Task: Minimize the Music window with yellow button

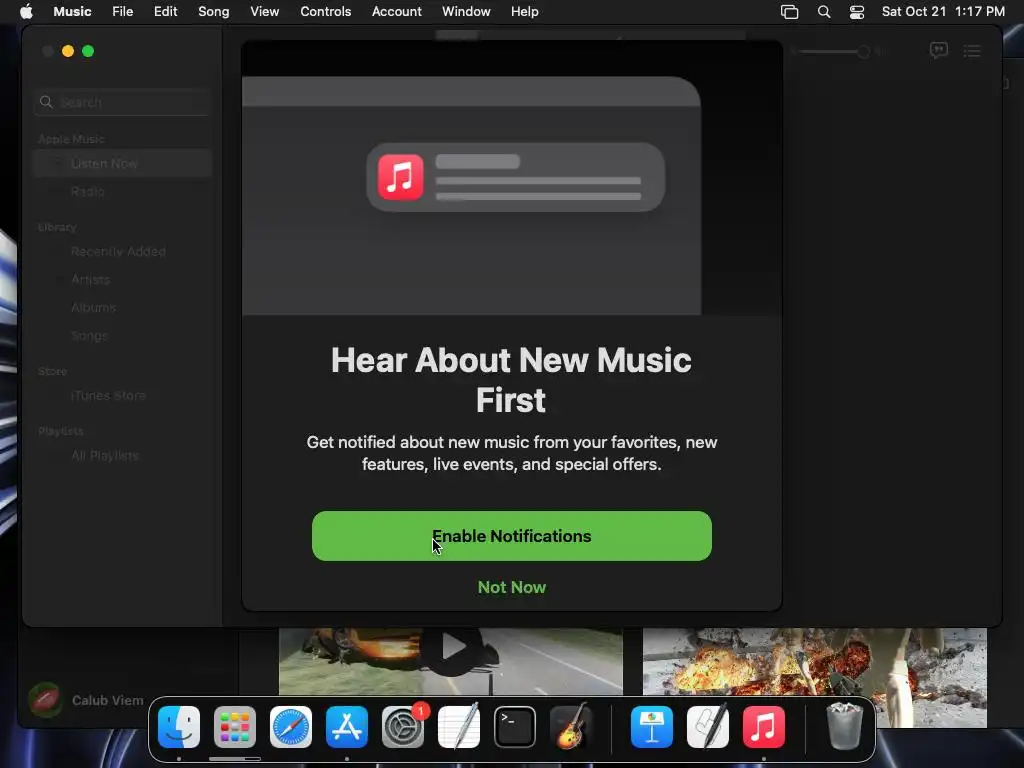Action: (x=68, y=51)
